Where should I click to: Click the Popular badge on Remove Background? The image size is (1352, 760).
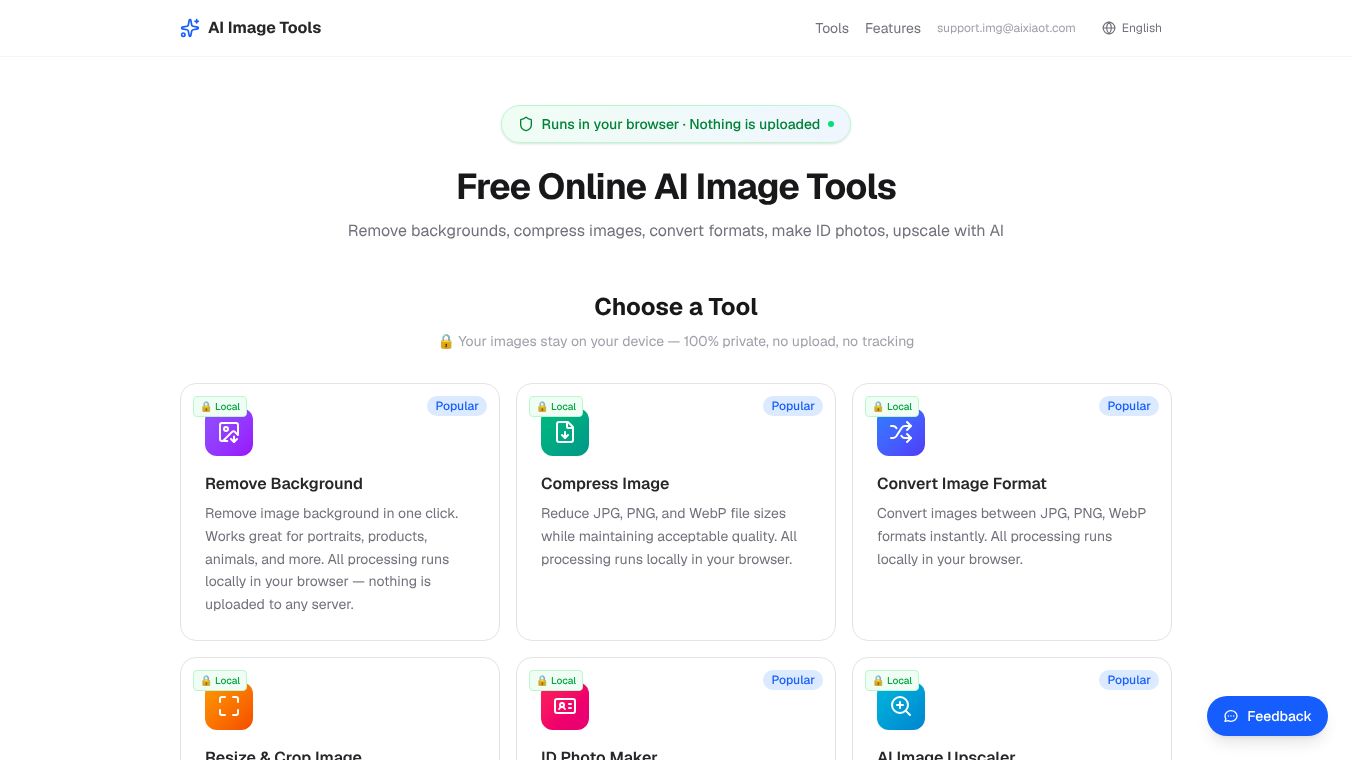point(457,406)
